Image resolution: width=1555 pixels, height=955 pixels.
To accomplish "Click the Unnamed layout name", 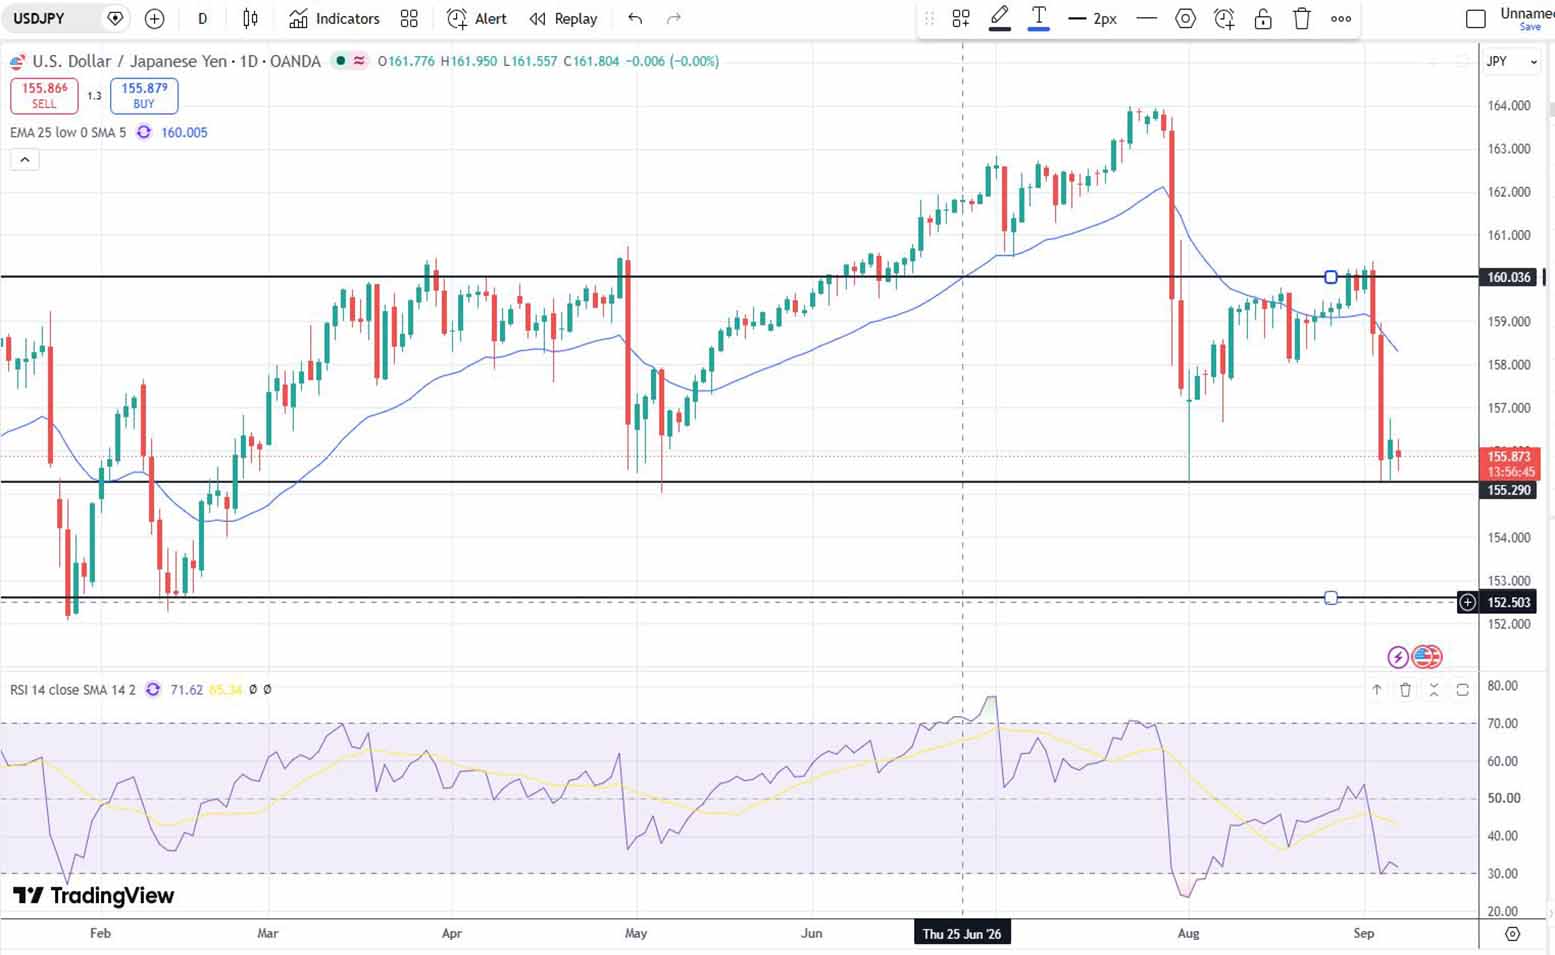I will pos(1527,13).
